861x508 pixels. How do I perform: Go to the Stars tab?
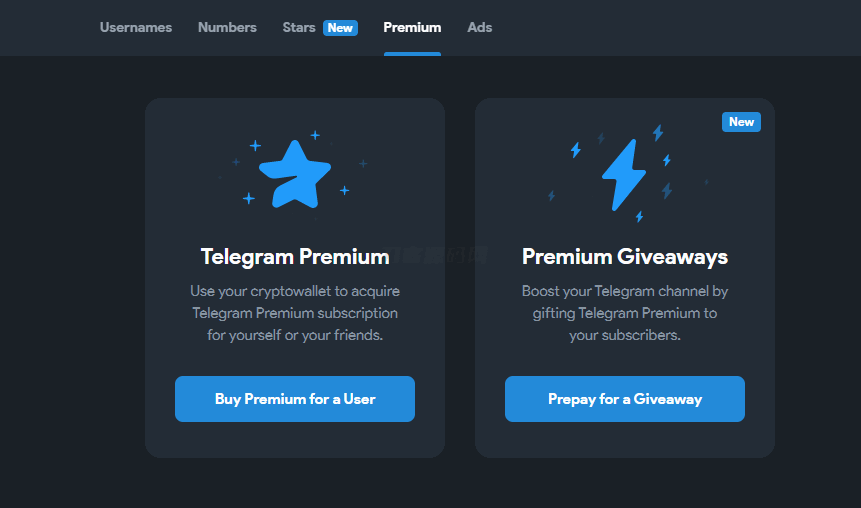point(299,28)
